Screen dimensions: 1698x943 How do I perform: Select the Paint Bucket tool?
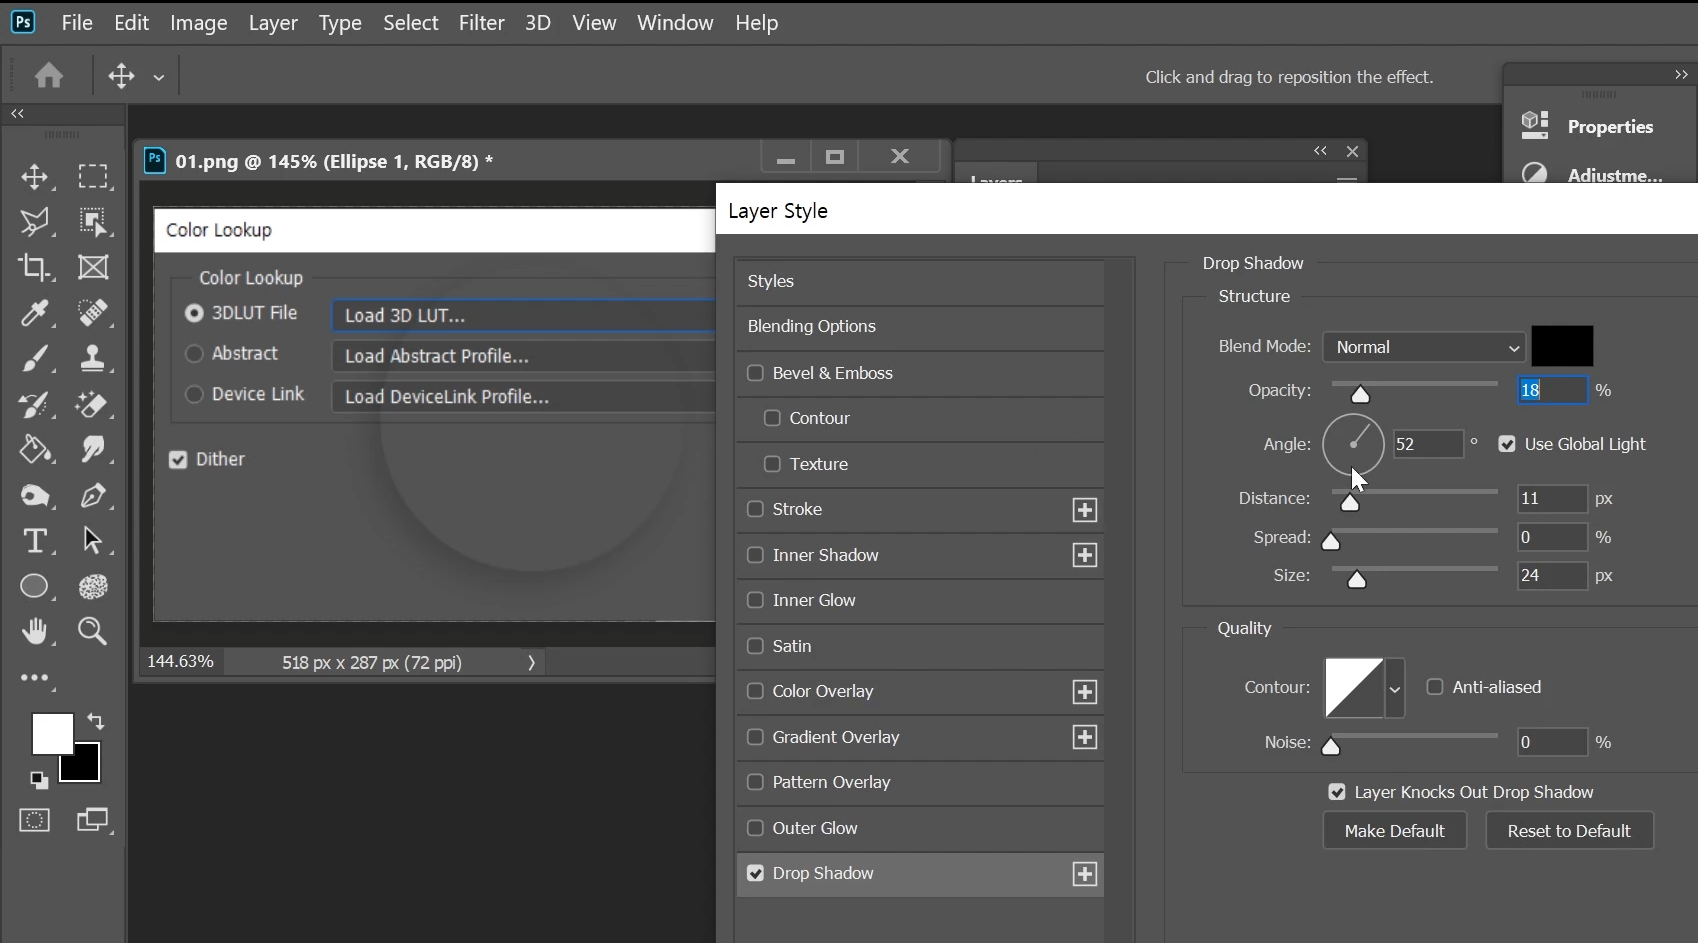[x=35, y=449]
